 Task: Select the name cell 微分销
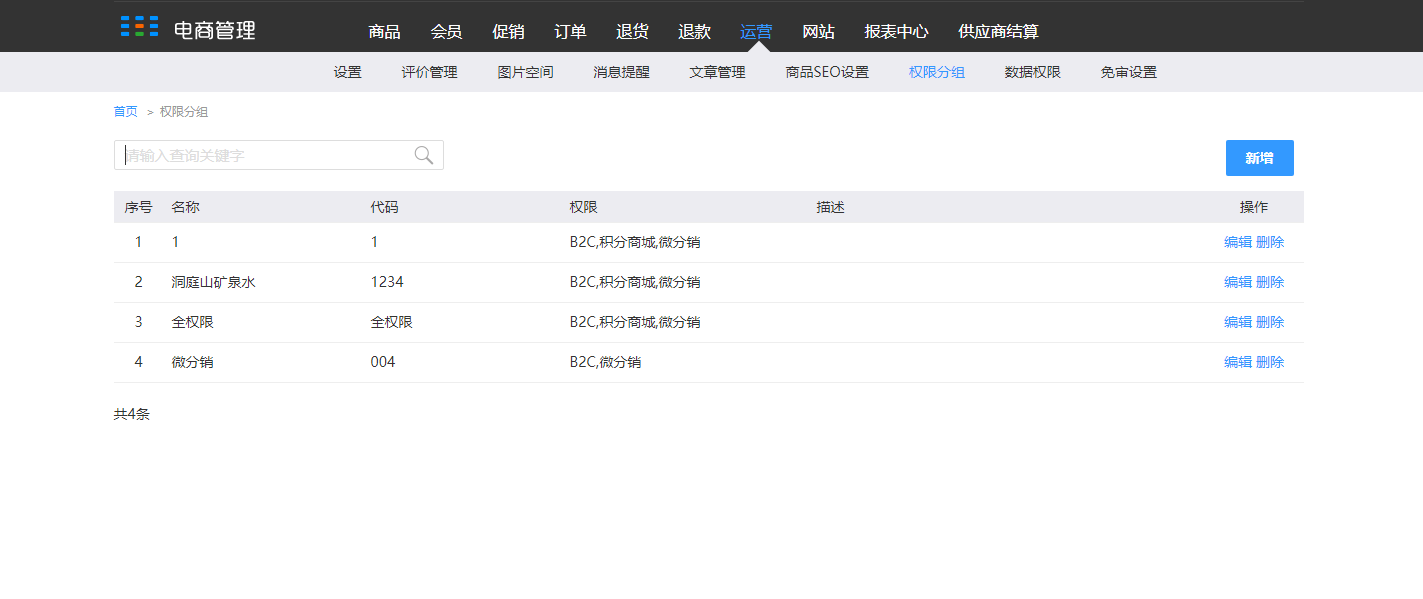pyautogui.click(x=193, y=362)
